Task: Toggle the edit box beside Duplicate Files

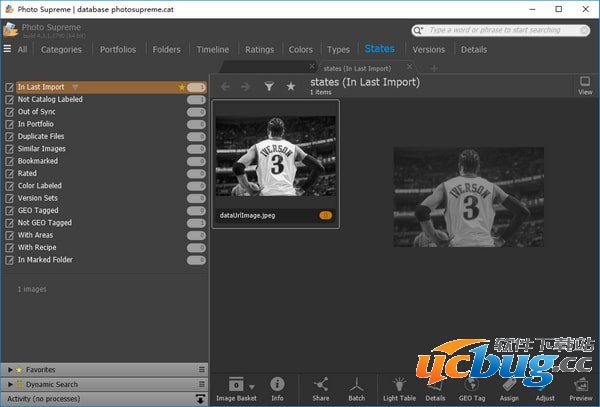Action: 10,136
